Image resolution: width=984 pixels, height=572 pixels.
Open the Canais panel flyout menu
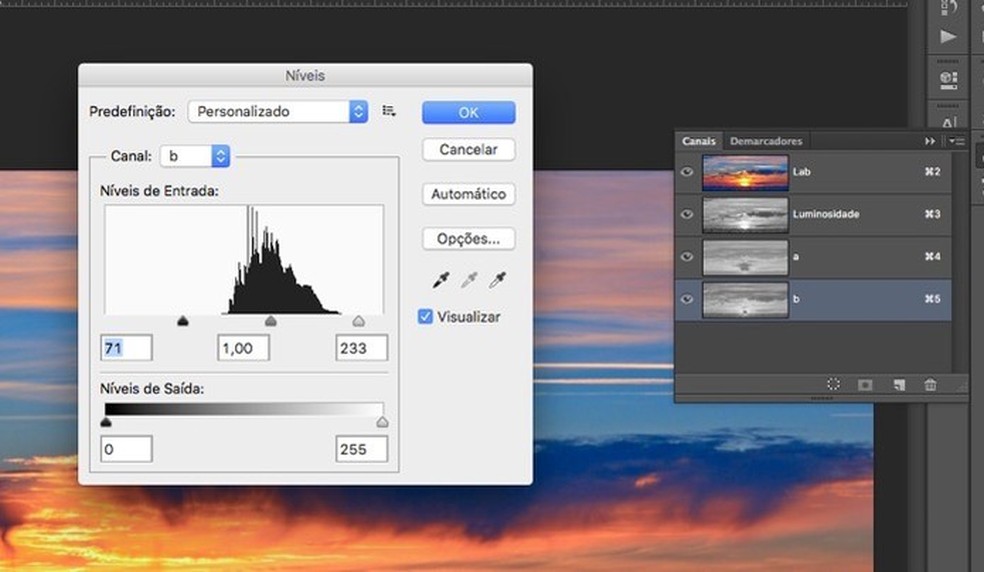957,141
